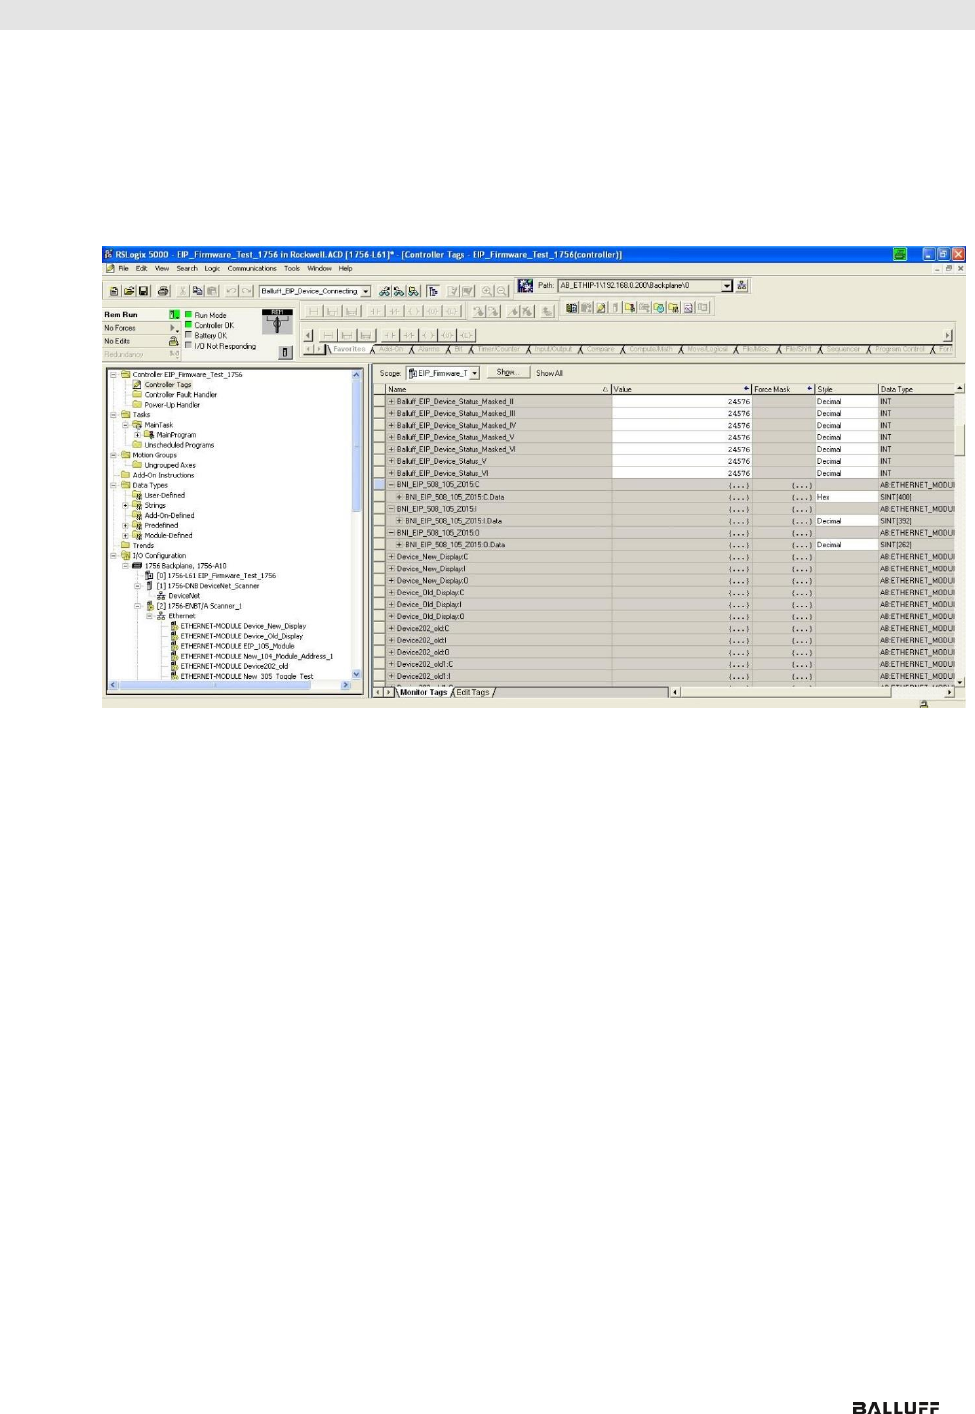The image size is (975, 1414).
Task: Click the ETHERNET-MODULE EIP_105_Module icon
Action: coord(175,646)
